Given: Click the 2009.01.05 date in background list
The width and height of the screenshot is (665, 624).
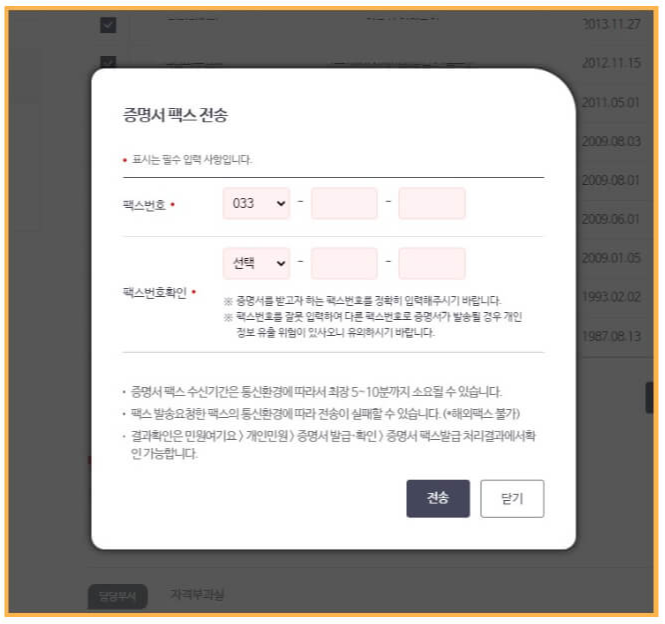Looking at the screenshot, I should [611, 258].
